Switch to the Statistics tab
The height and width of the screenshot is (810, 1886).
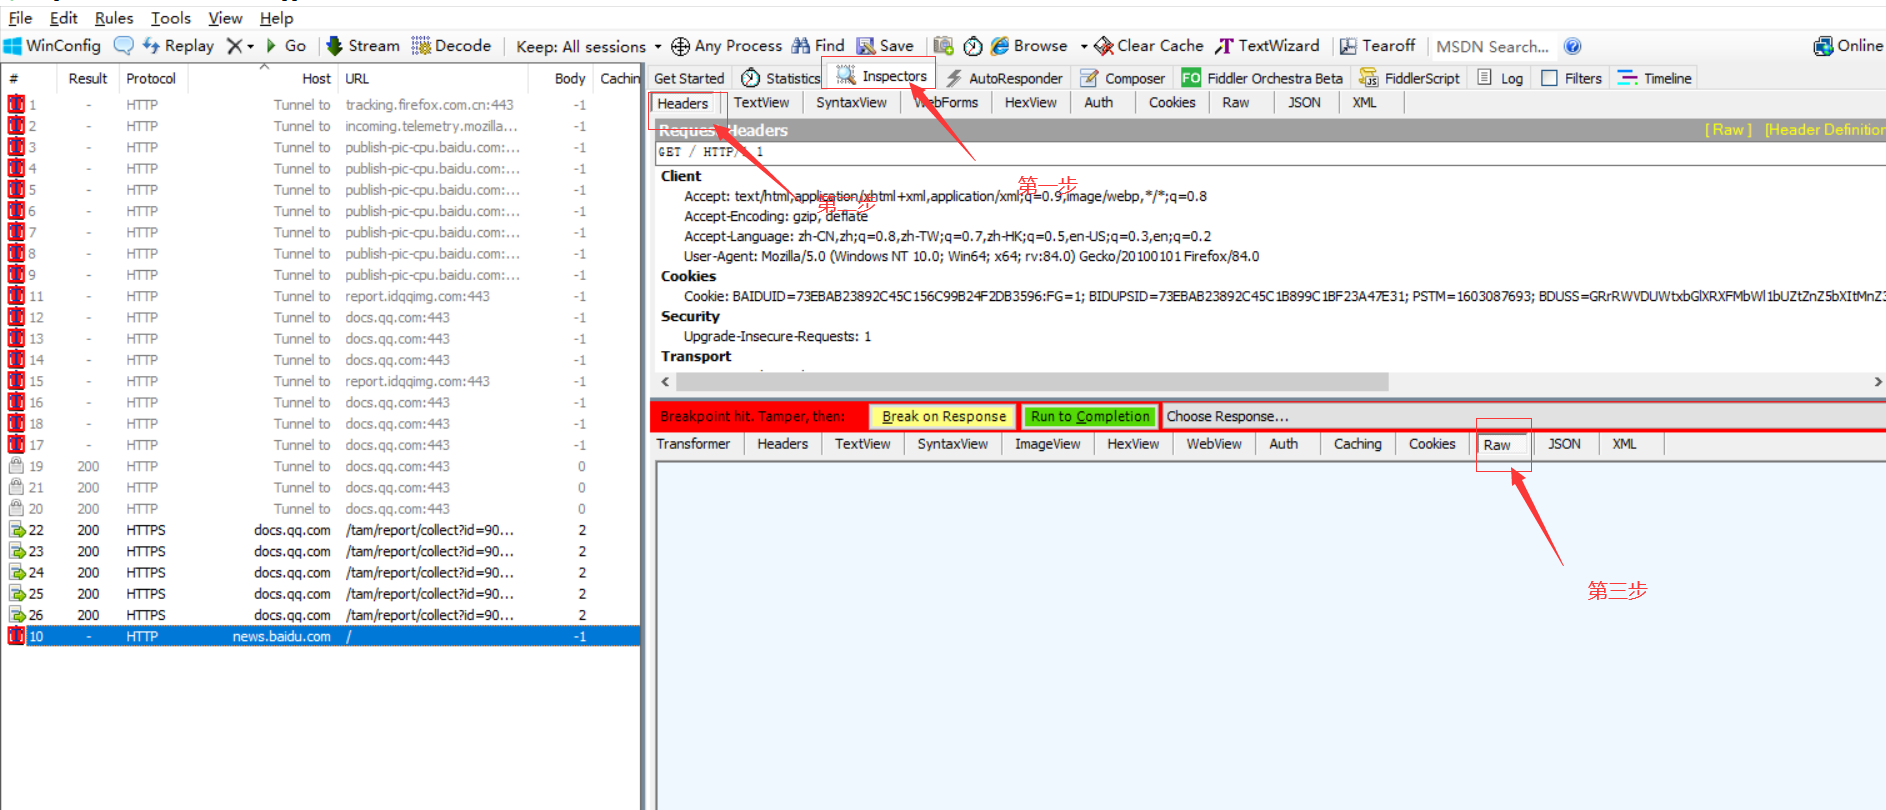tap(781, 78)
